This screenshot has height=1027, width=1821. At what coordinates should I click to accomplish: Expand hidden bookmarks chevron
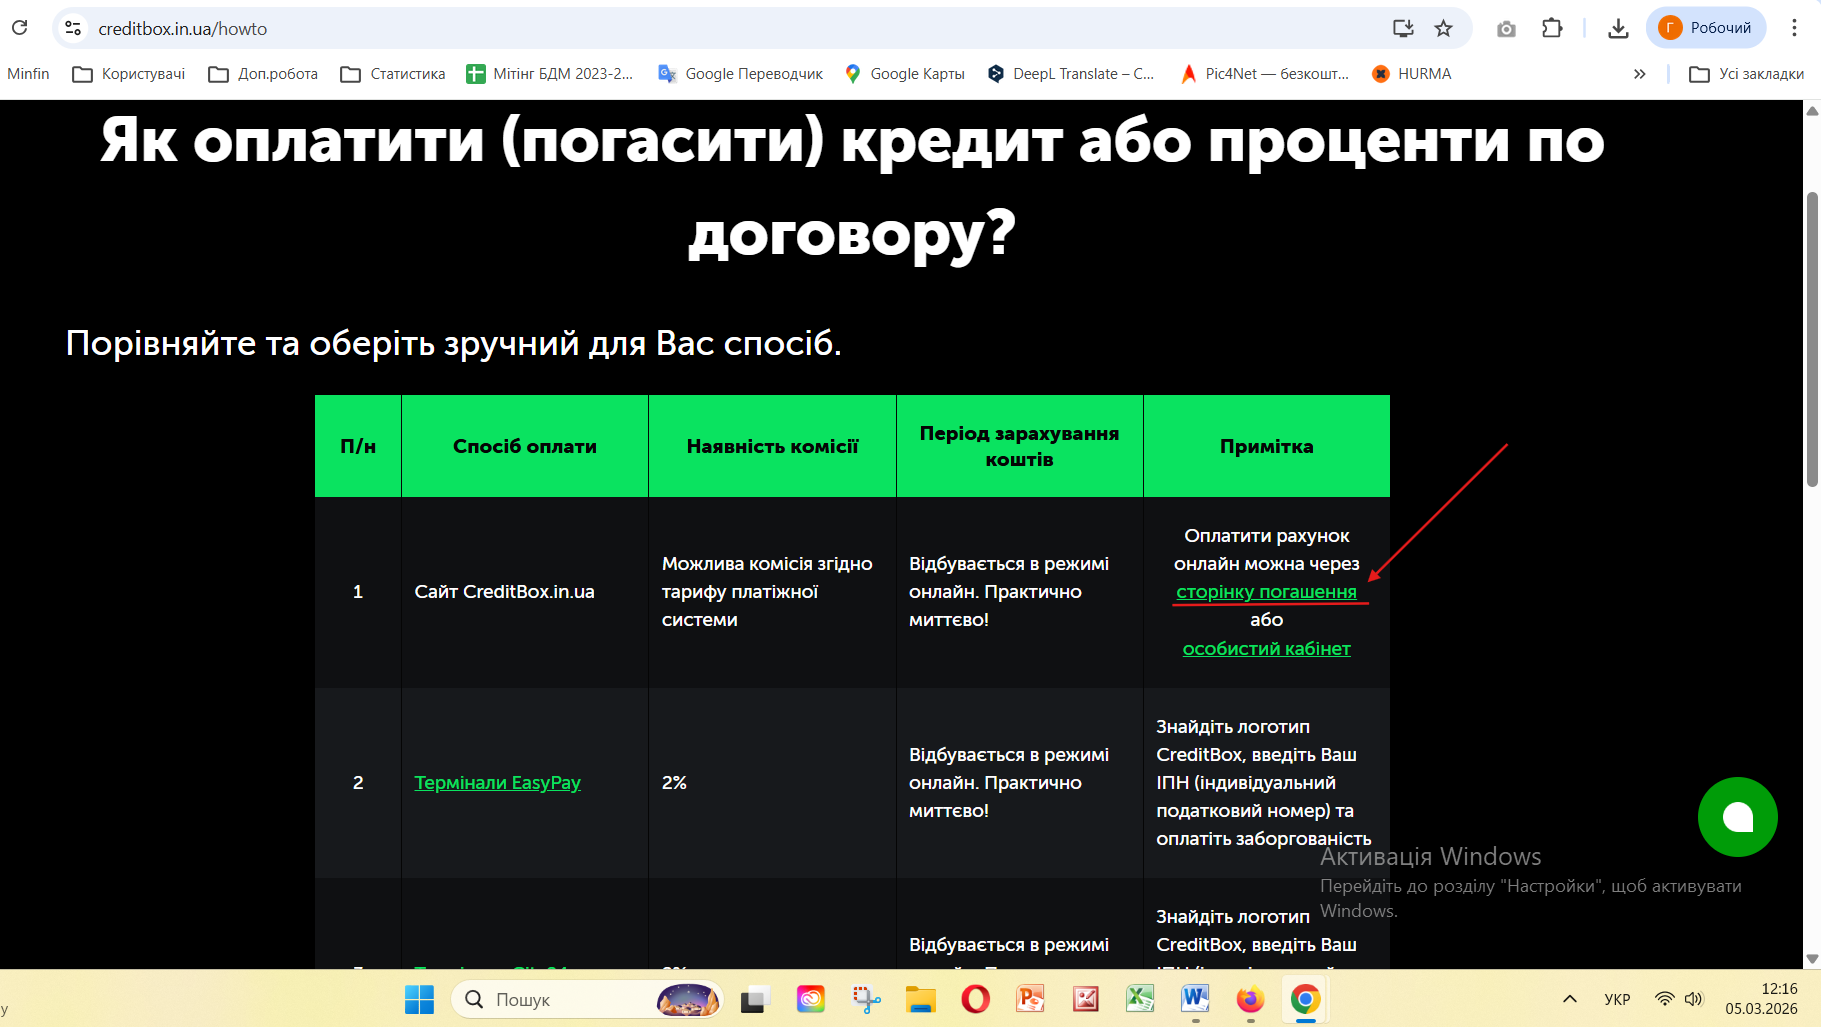pos(1639,74)
